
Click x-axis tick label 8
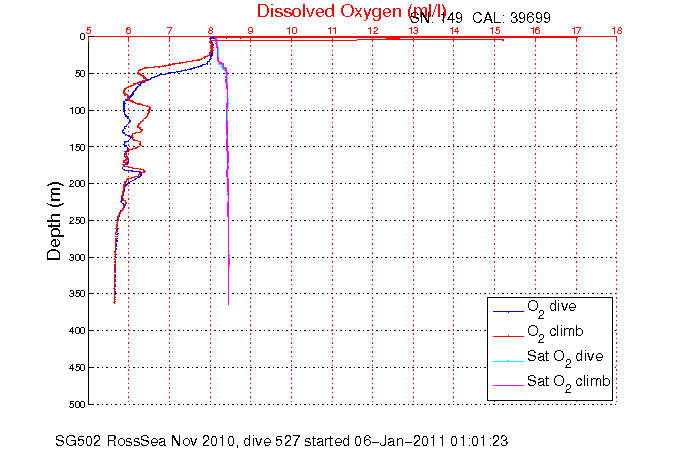(211, 31)
